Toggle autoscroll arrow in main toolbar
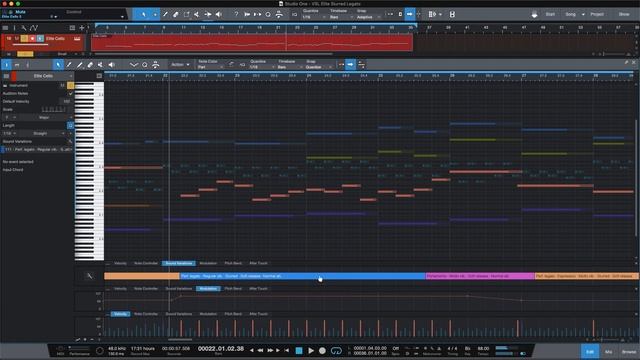 [x=410, y=14]
